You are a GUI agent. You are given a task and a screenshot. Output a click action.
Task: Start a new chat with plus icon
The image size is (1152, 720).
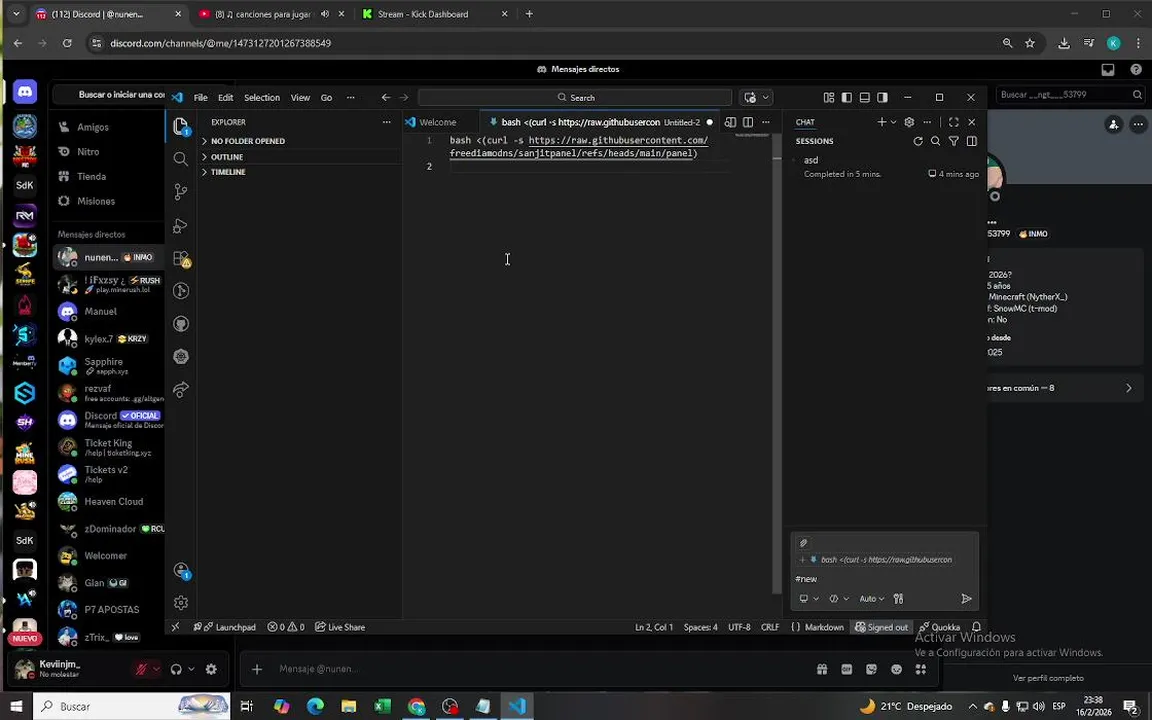coord(882,122)
